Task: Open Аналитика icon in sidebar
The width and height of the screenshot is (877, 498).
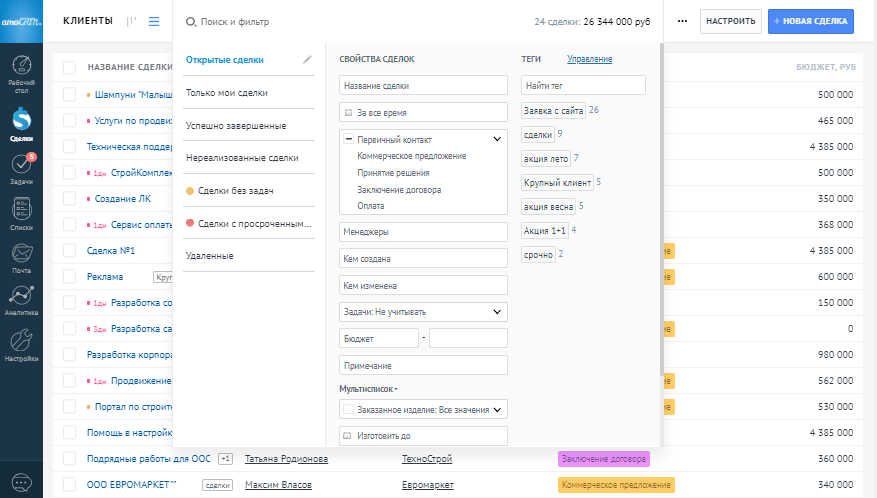Action: (x=21, y=299)
